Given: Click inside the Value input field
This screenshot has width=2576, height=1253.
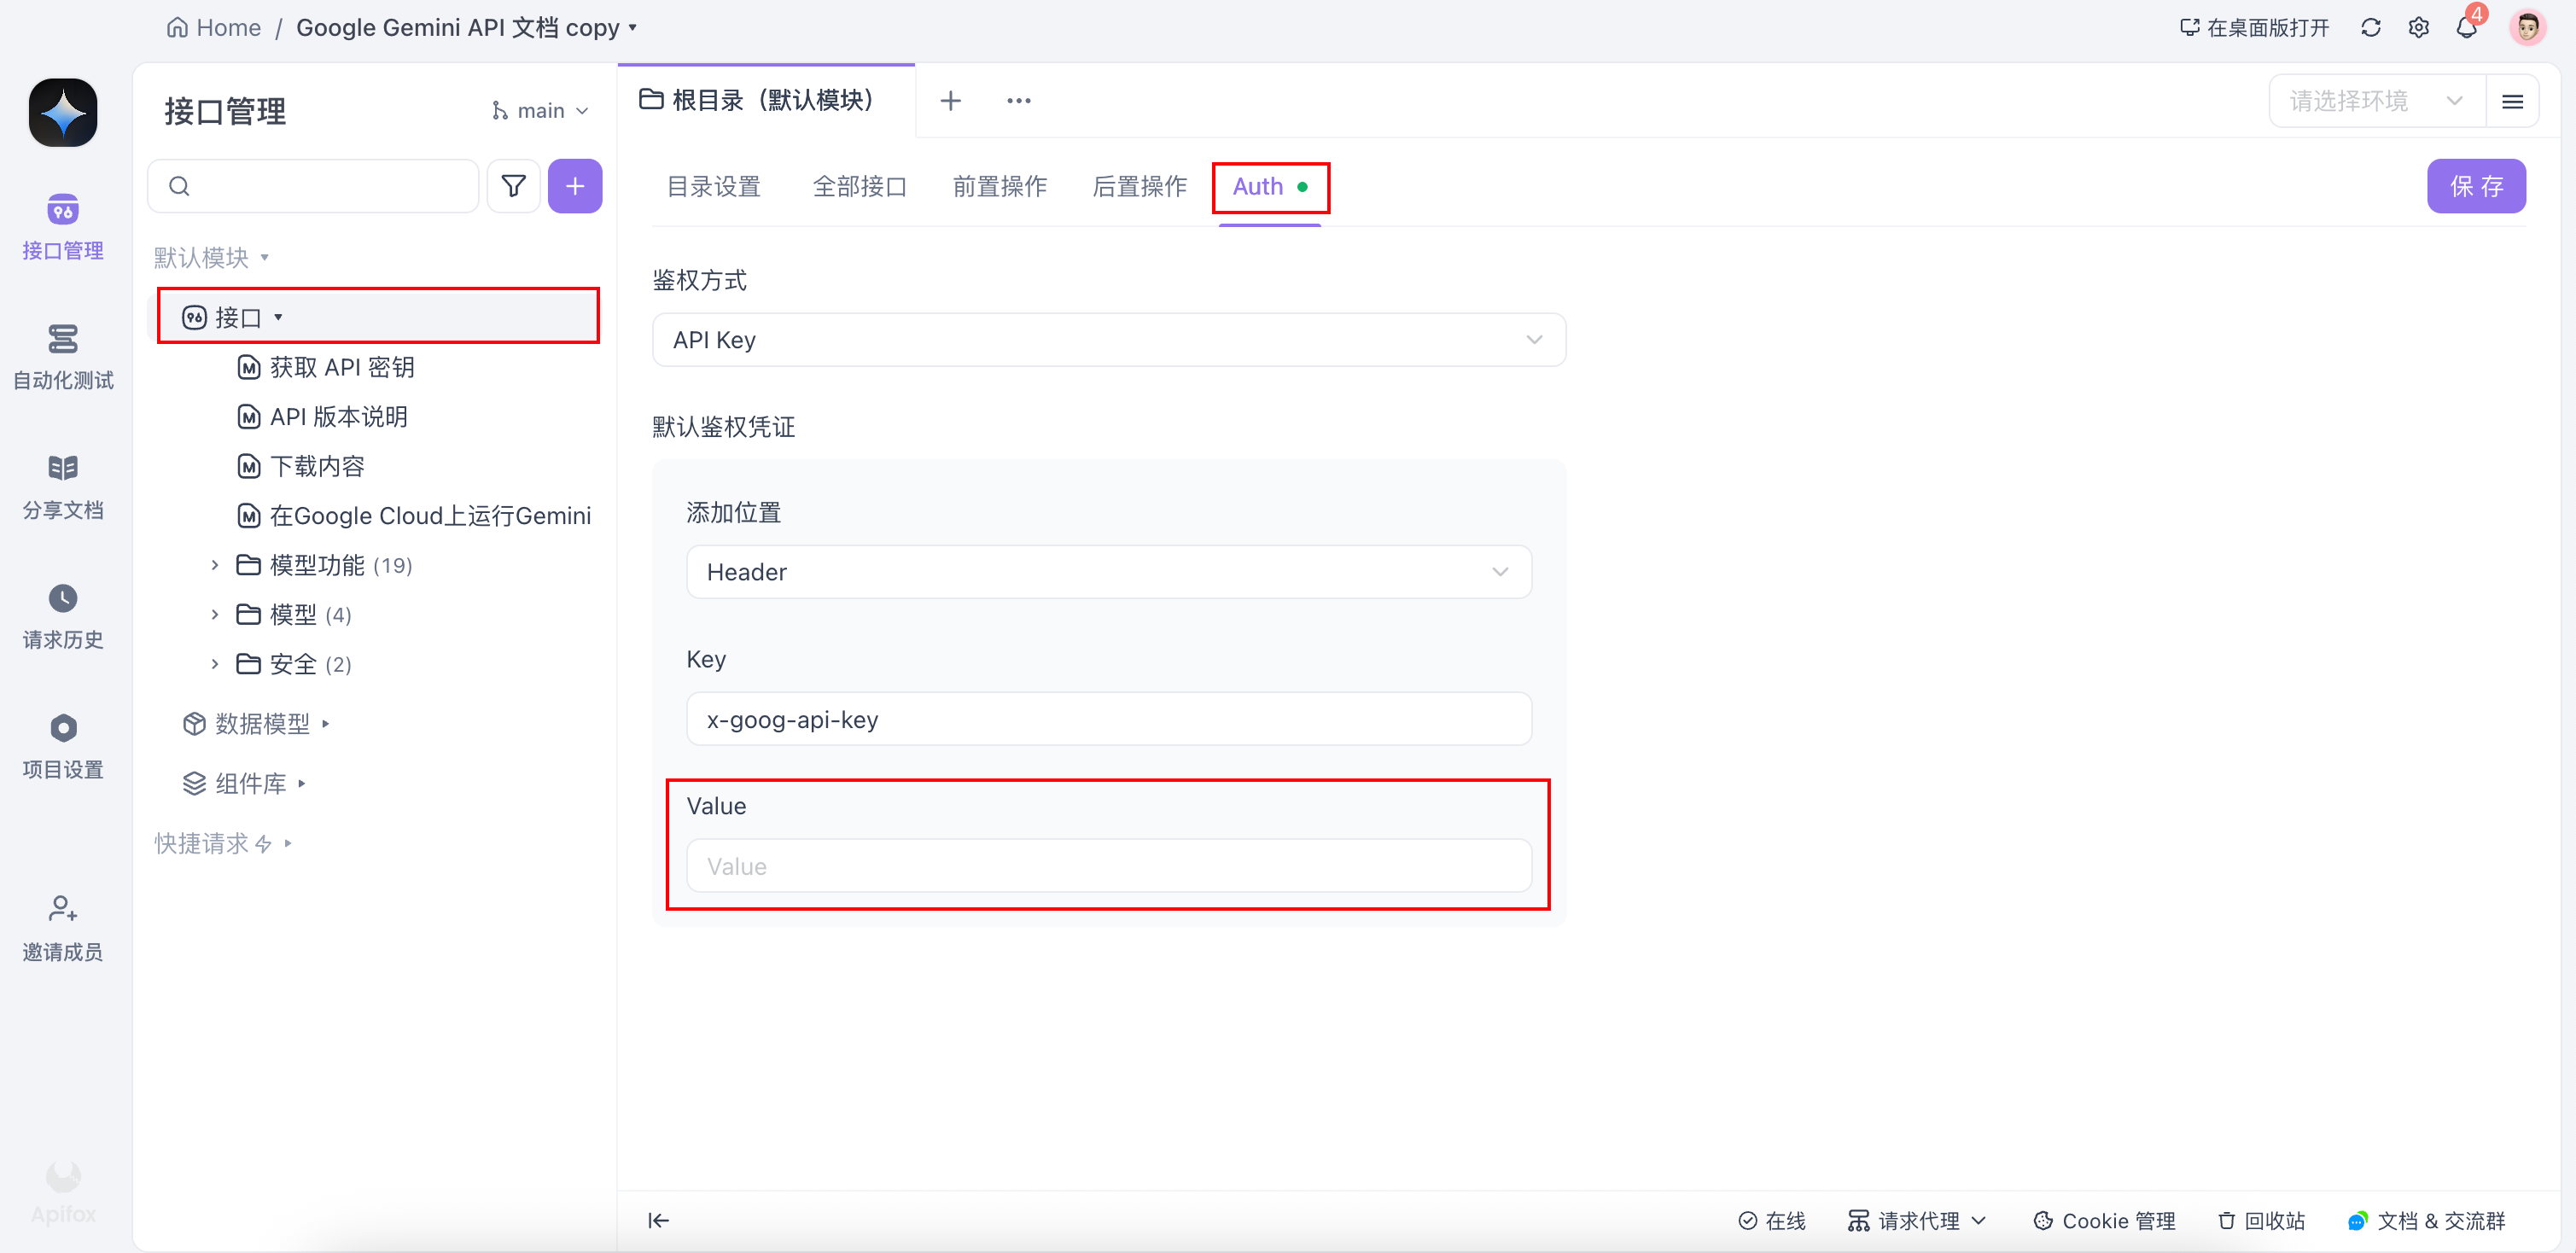Looking at the screenshot, I should (x=1107, y=866).
